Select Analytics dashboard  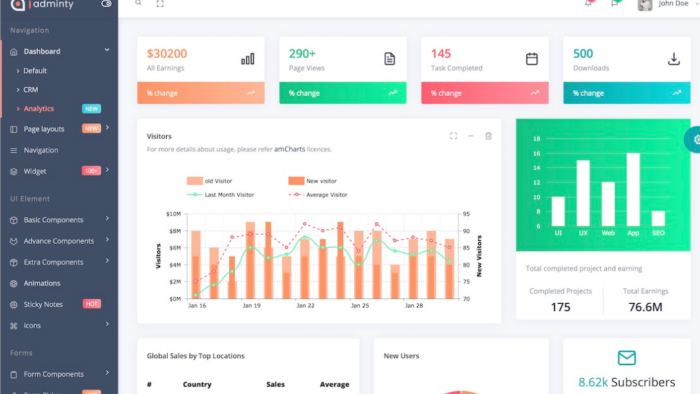tap(39, 108)
